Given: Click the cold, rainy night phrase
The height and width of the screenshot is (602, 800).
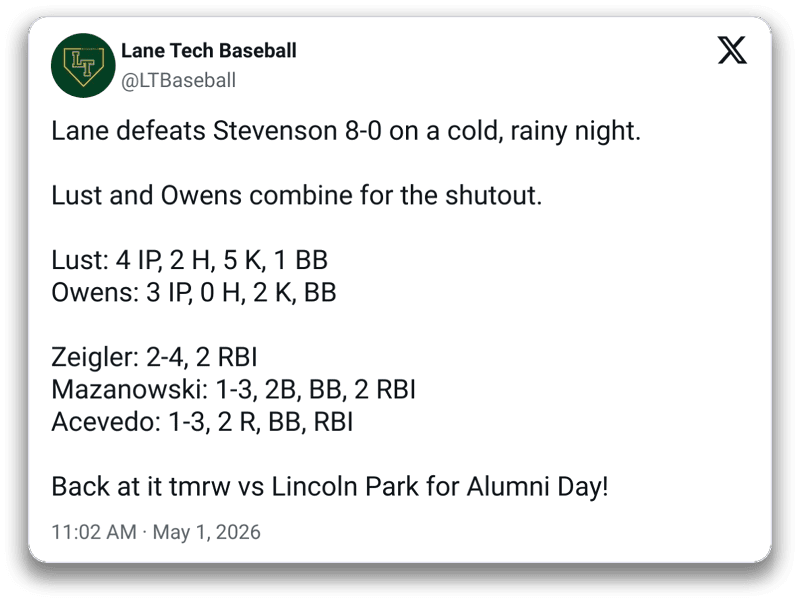Looking at the screenshot, I should click(x=544, y=131).
